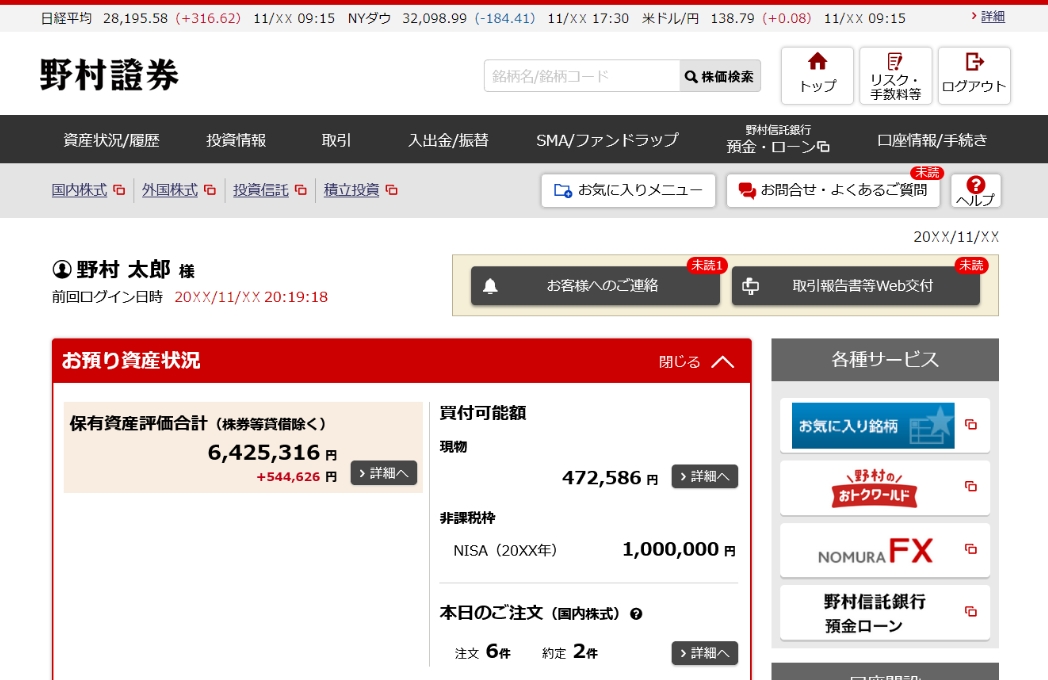Click the external-link icon beside 外国株式
Image resolution: width=1048 pixels, height=680 pixels.
[210, 191]
